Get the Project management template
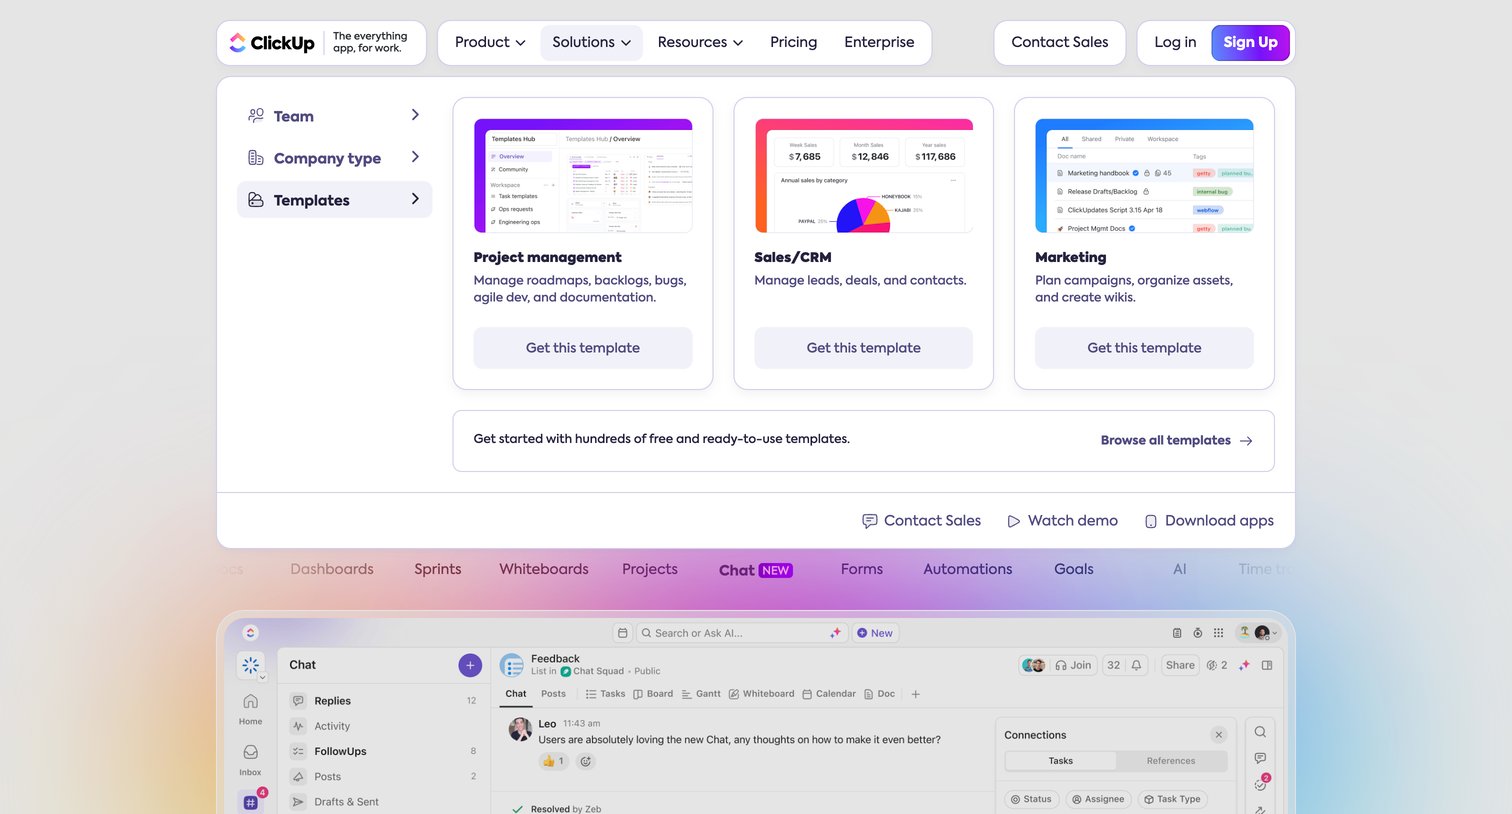The image size is (1512, 814). pyautogui.click(x=583, y=348)
